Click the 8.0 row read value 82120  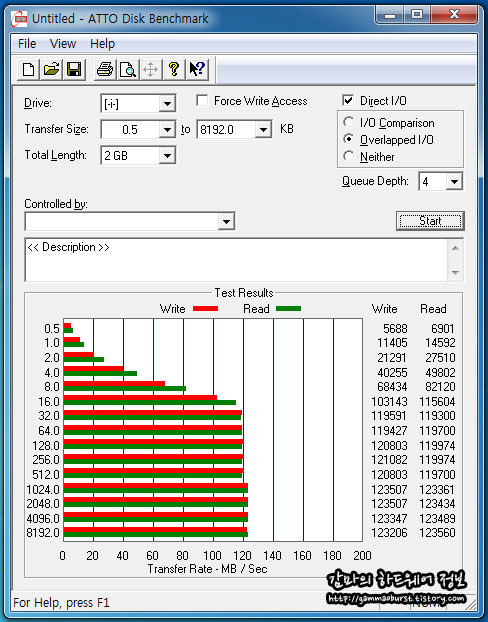[440, 386]
